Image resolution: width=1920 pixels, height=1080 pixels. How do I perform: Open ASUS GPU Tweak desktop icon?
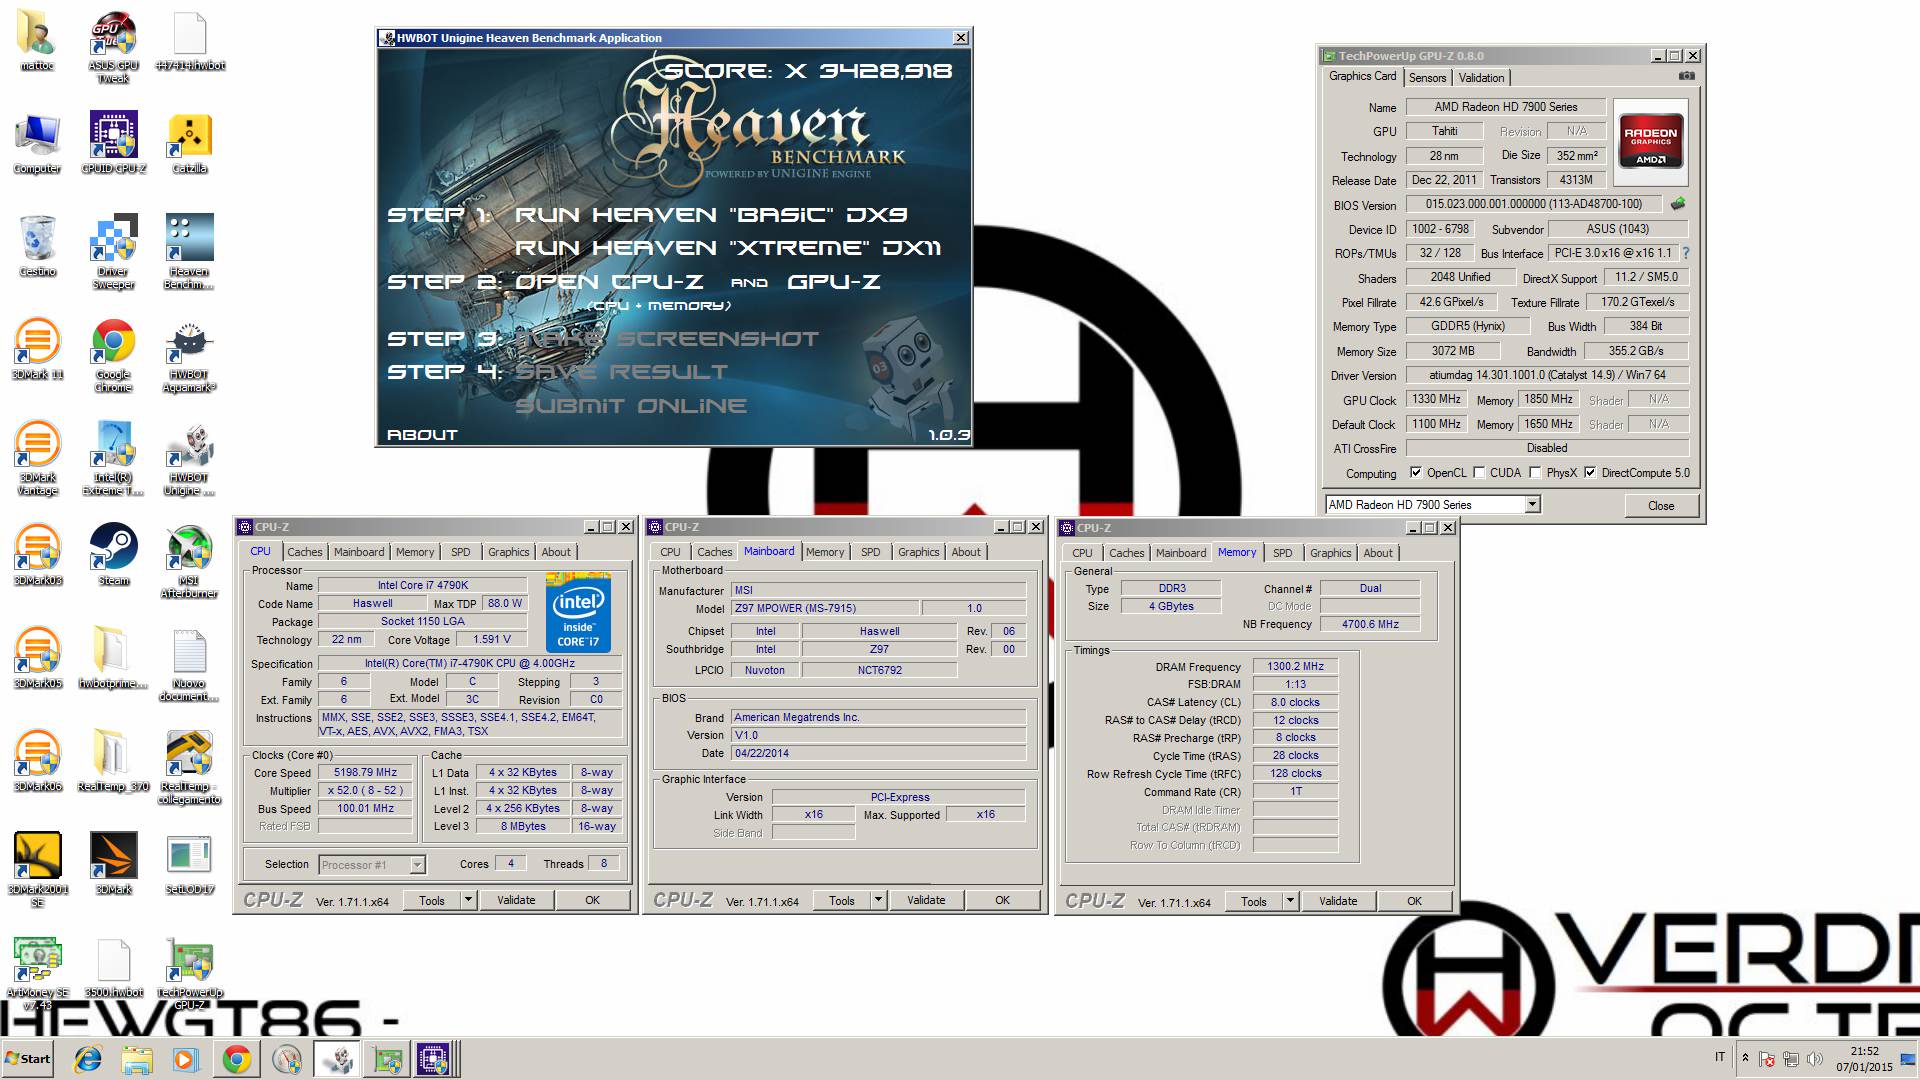[113, 47]
